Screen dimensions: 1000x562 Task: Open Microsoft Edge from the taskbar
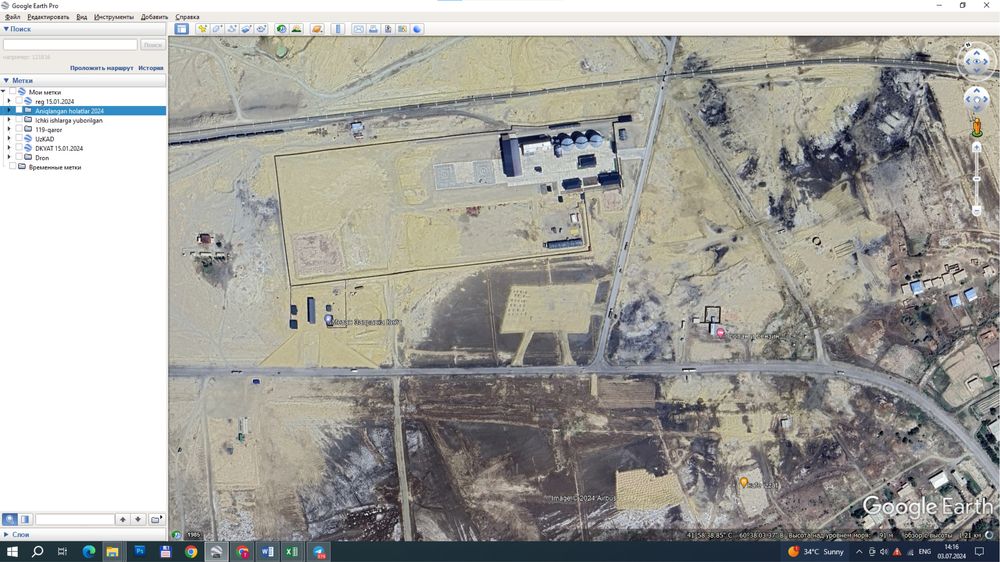(x=89, y=551)
